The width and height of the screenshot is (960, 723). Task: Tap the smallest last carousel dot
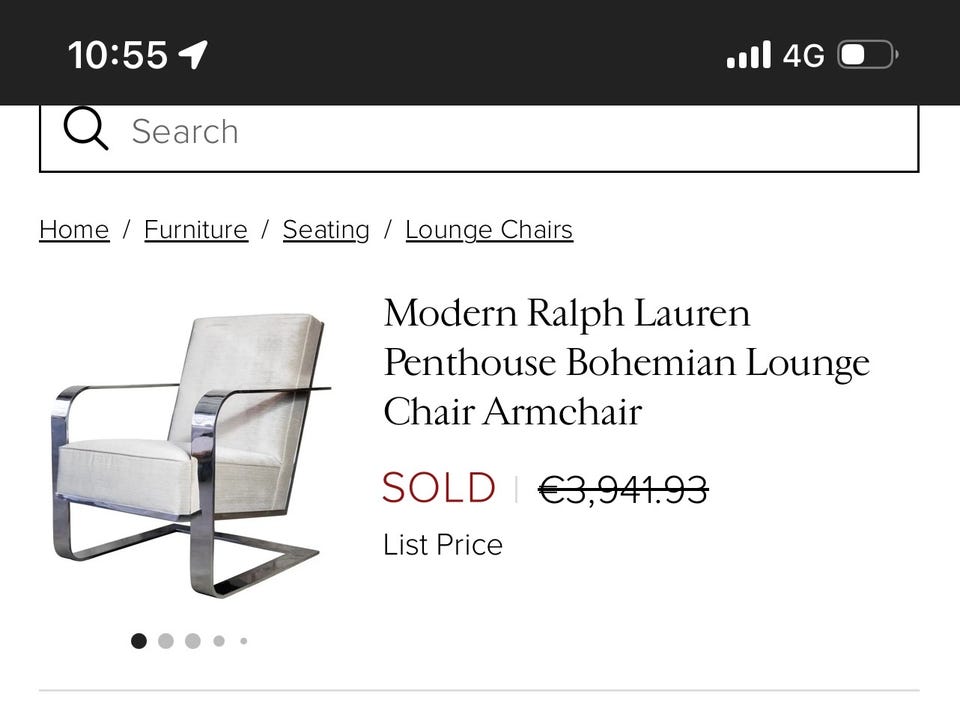pos(243,641)
